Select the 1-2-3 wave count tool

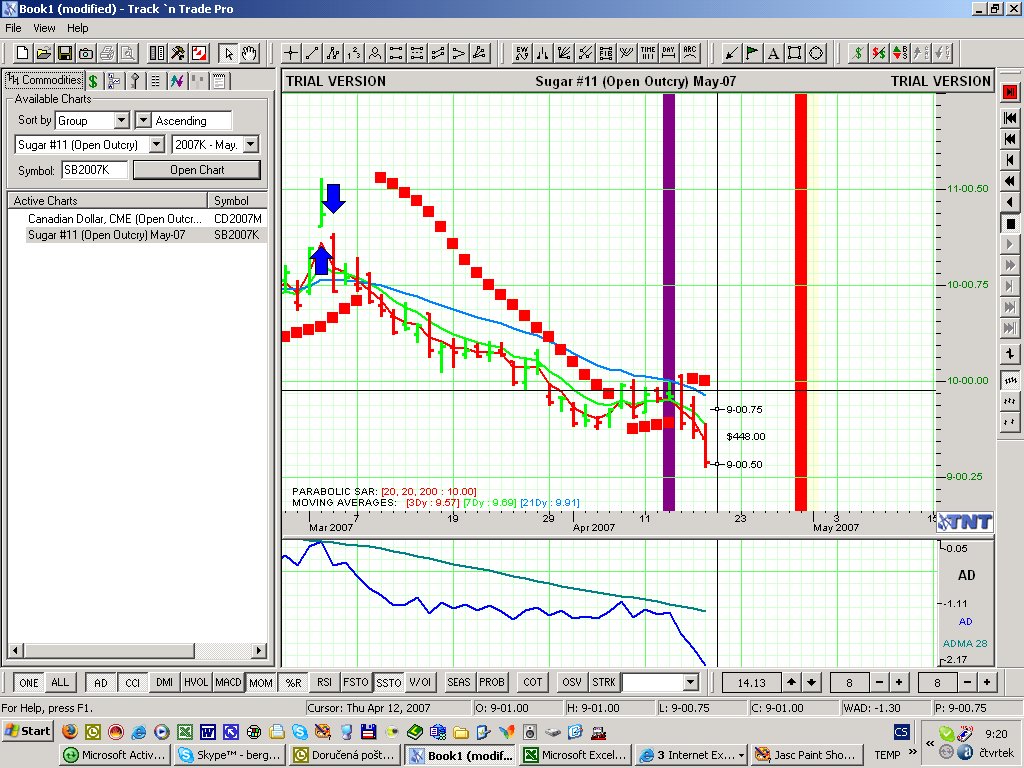coord(354,53)
